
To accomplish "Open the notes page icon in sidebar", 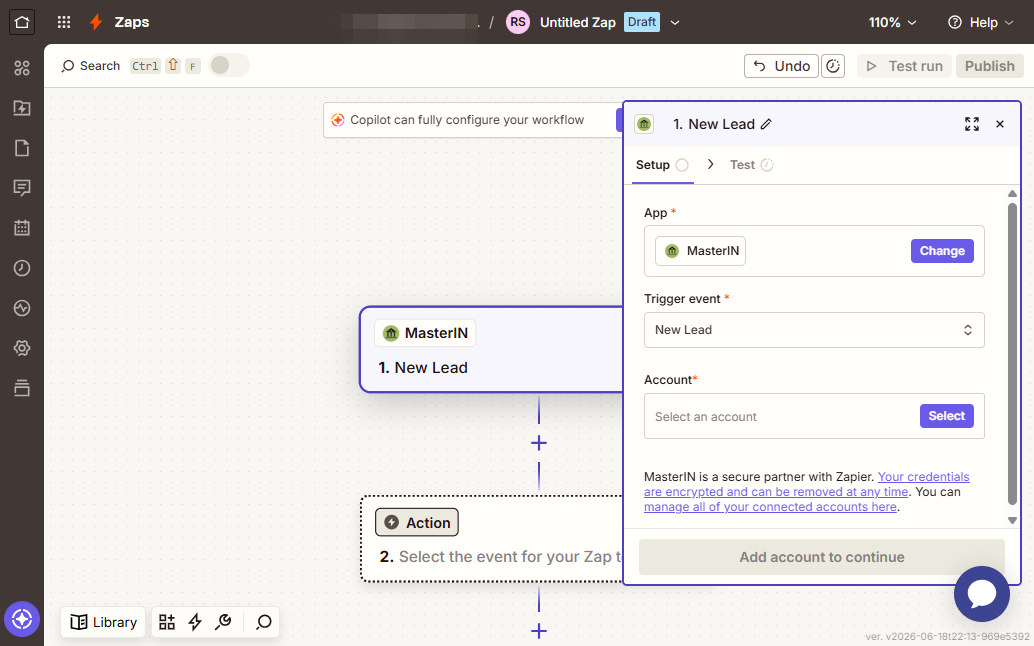I will (x=22, y=148).
